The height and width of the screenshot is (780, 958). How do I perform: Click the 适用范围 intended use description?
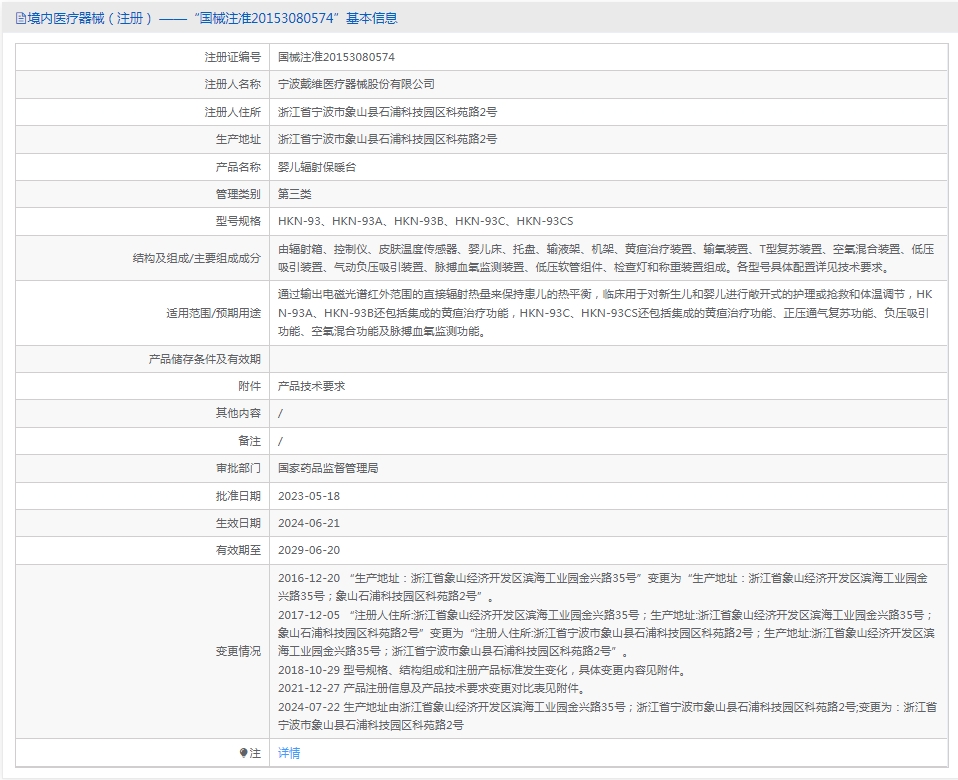(605, 313)
